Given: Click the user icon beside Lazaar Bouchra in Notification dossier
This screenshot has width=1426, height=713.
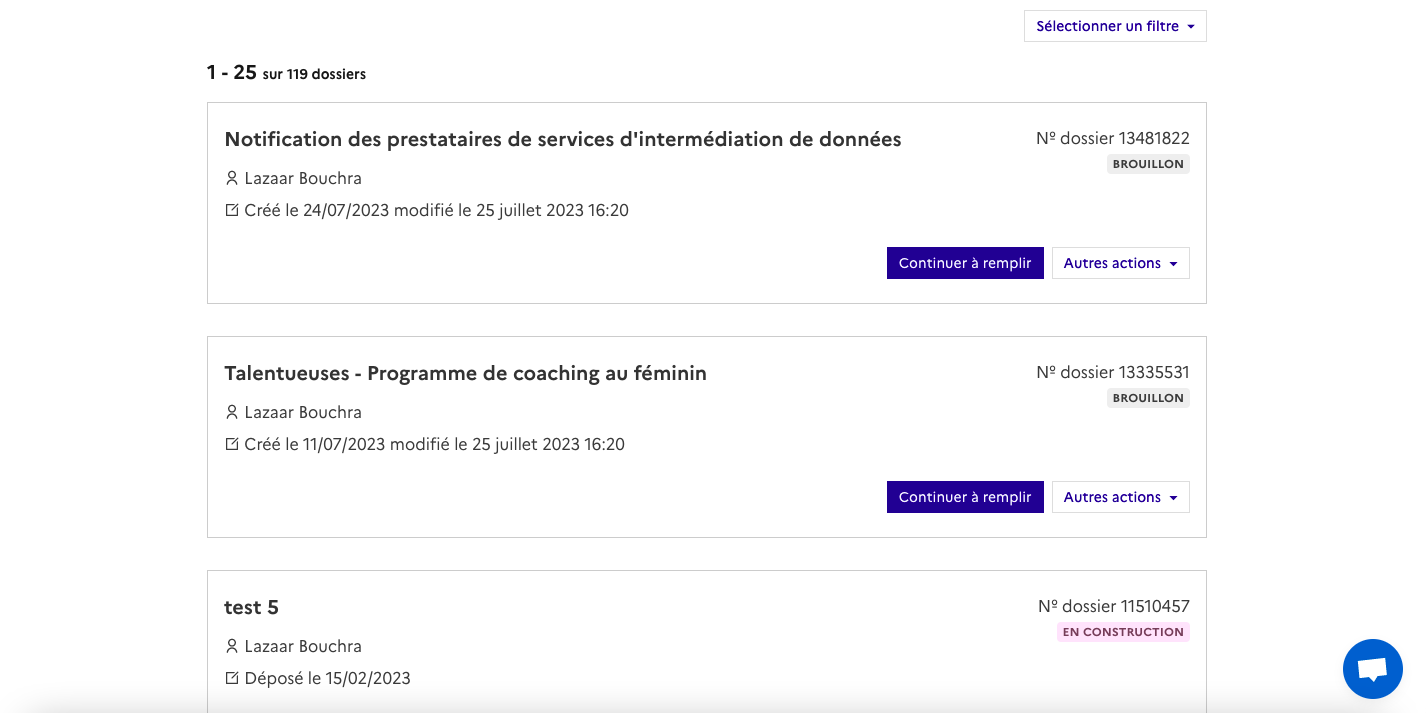Looking at the screenshot, I should [x=232, y=178].
